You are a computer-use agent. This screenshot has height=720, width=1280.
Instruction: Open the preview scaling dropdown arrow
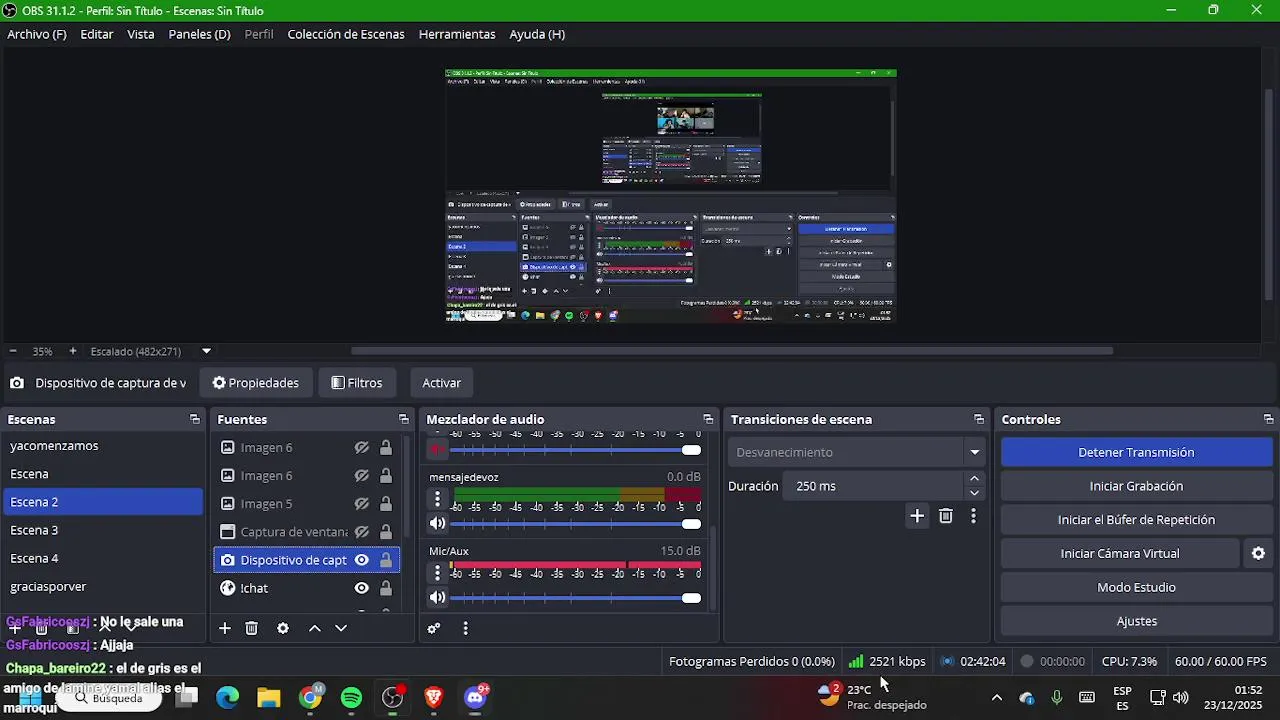click(206, 351)
